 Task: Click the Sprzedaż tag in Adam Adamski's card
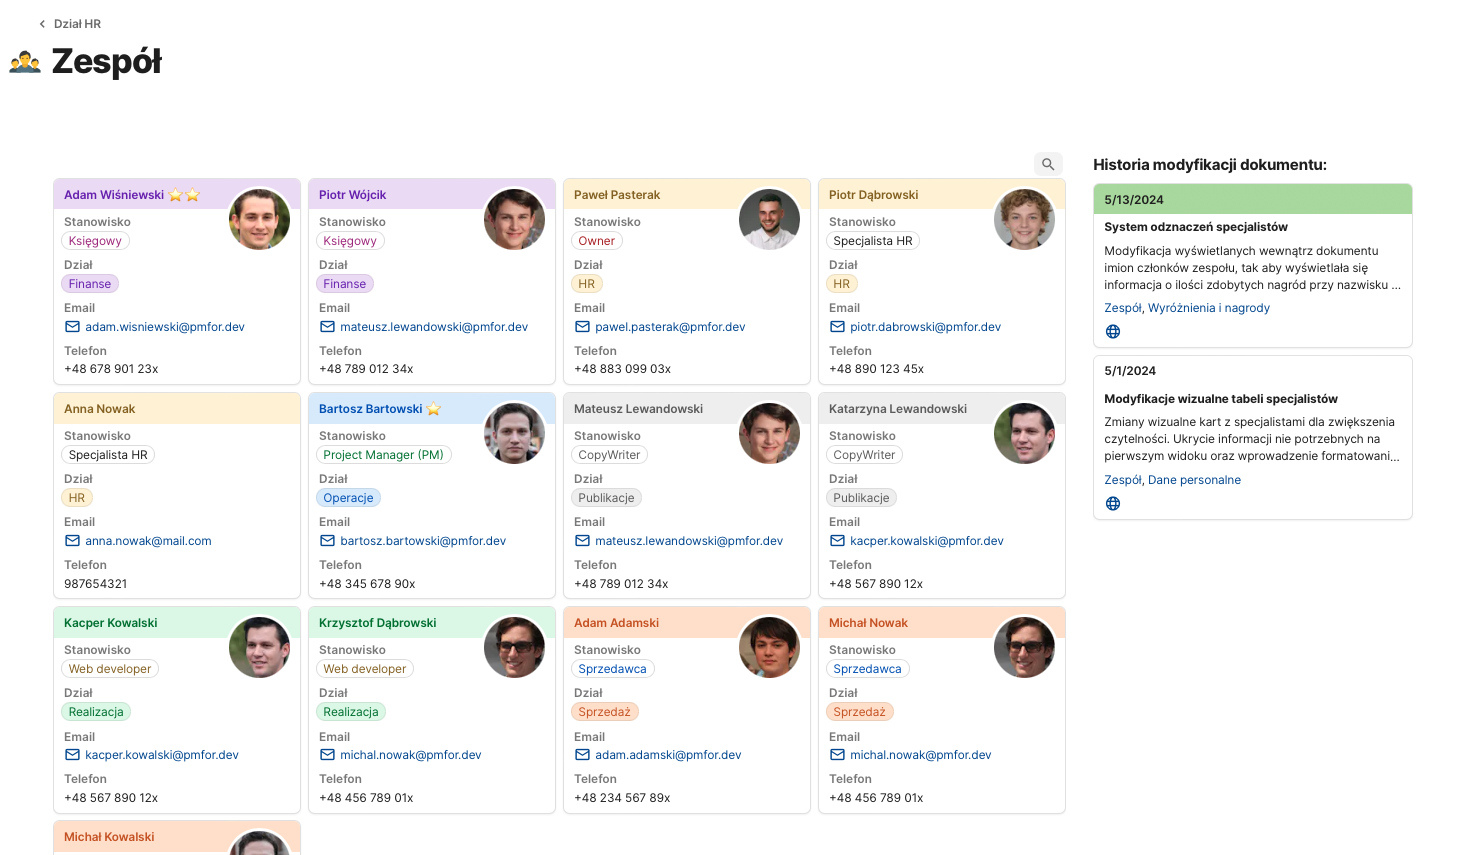[604, 712]
